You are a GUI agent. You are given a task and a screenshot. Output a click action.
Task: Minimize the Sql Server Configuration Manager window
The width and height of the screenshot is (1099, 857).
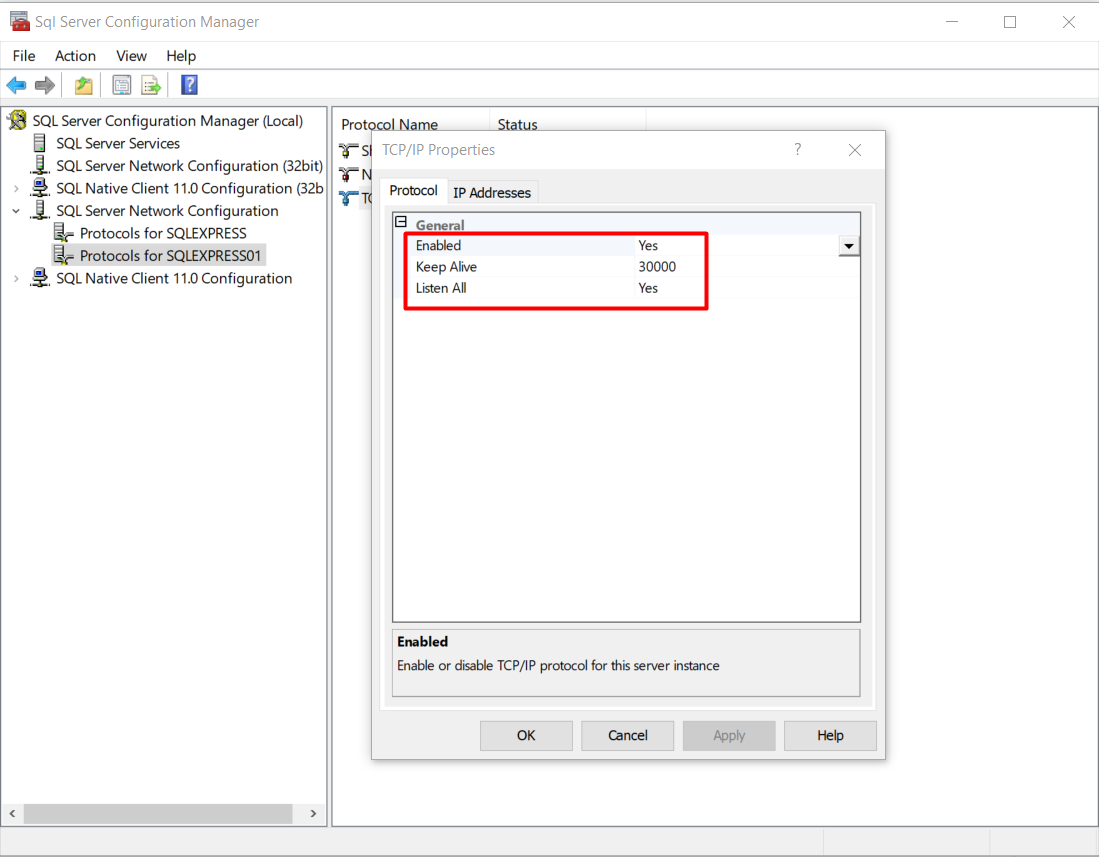(952, 22)
